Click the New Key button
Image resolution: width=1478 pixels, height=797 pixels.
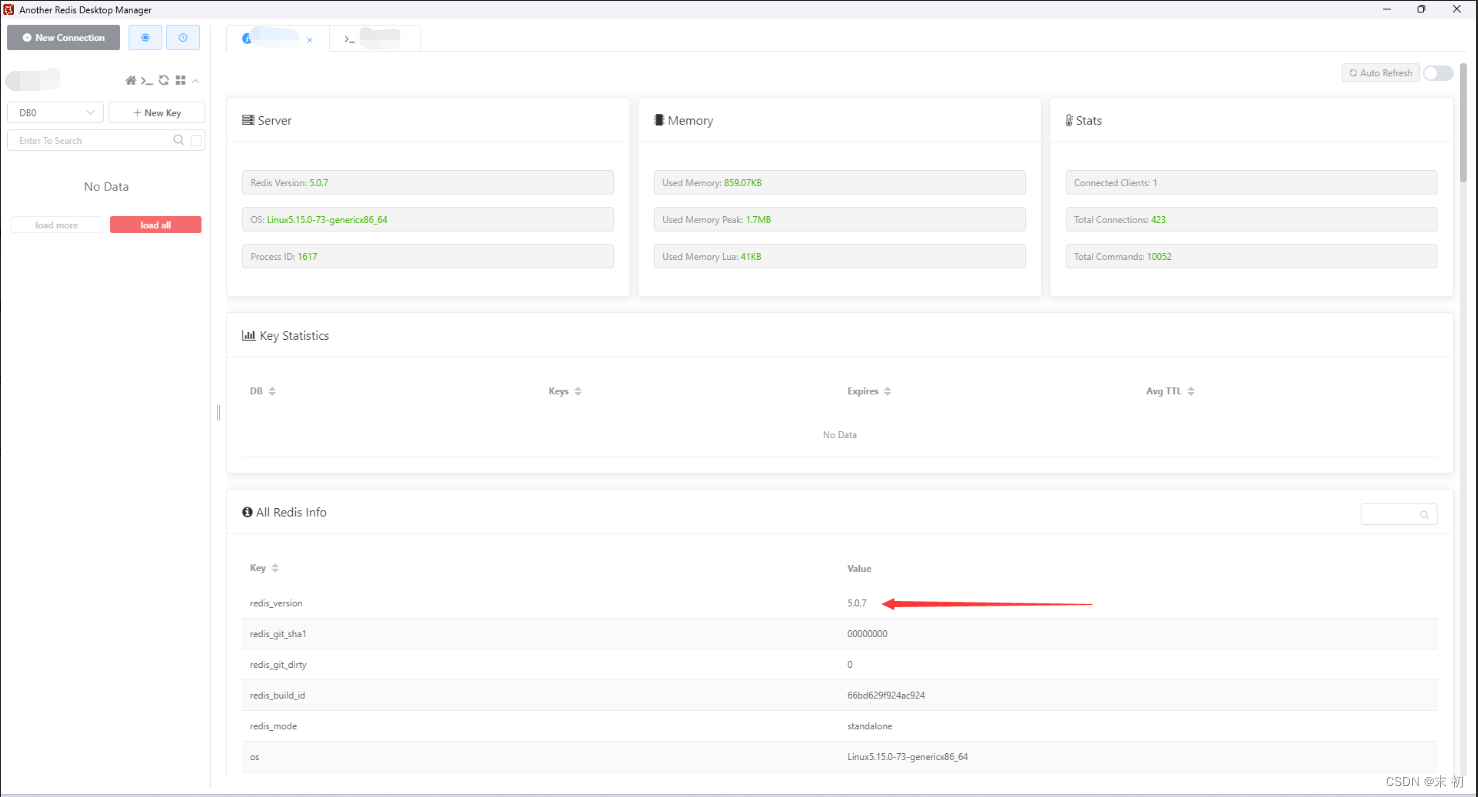[157, 113]
